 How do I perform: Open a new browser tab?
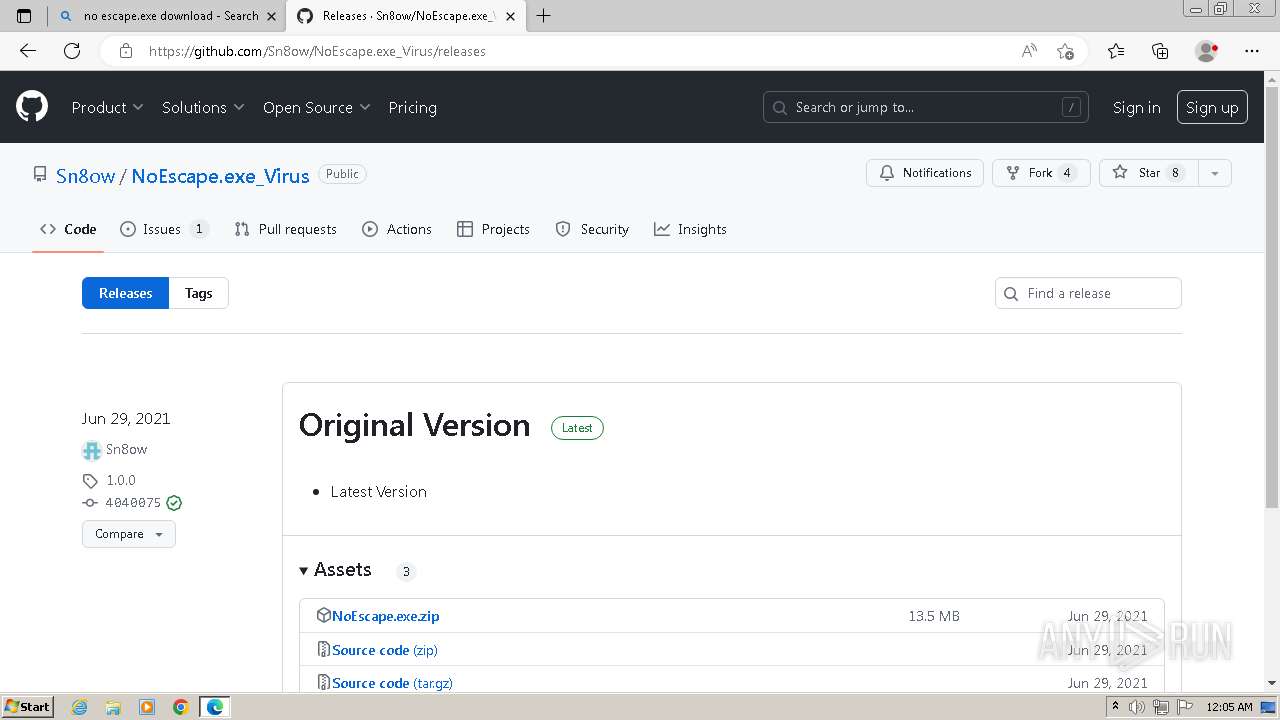[x=544, y=16]
